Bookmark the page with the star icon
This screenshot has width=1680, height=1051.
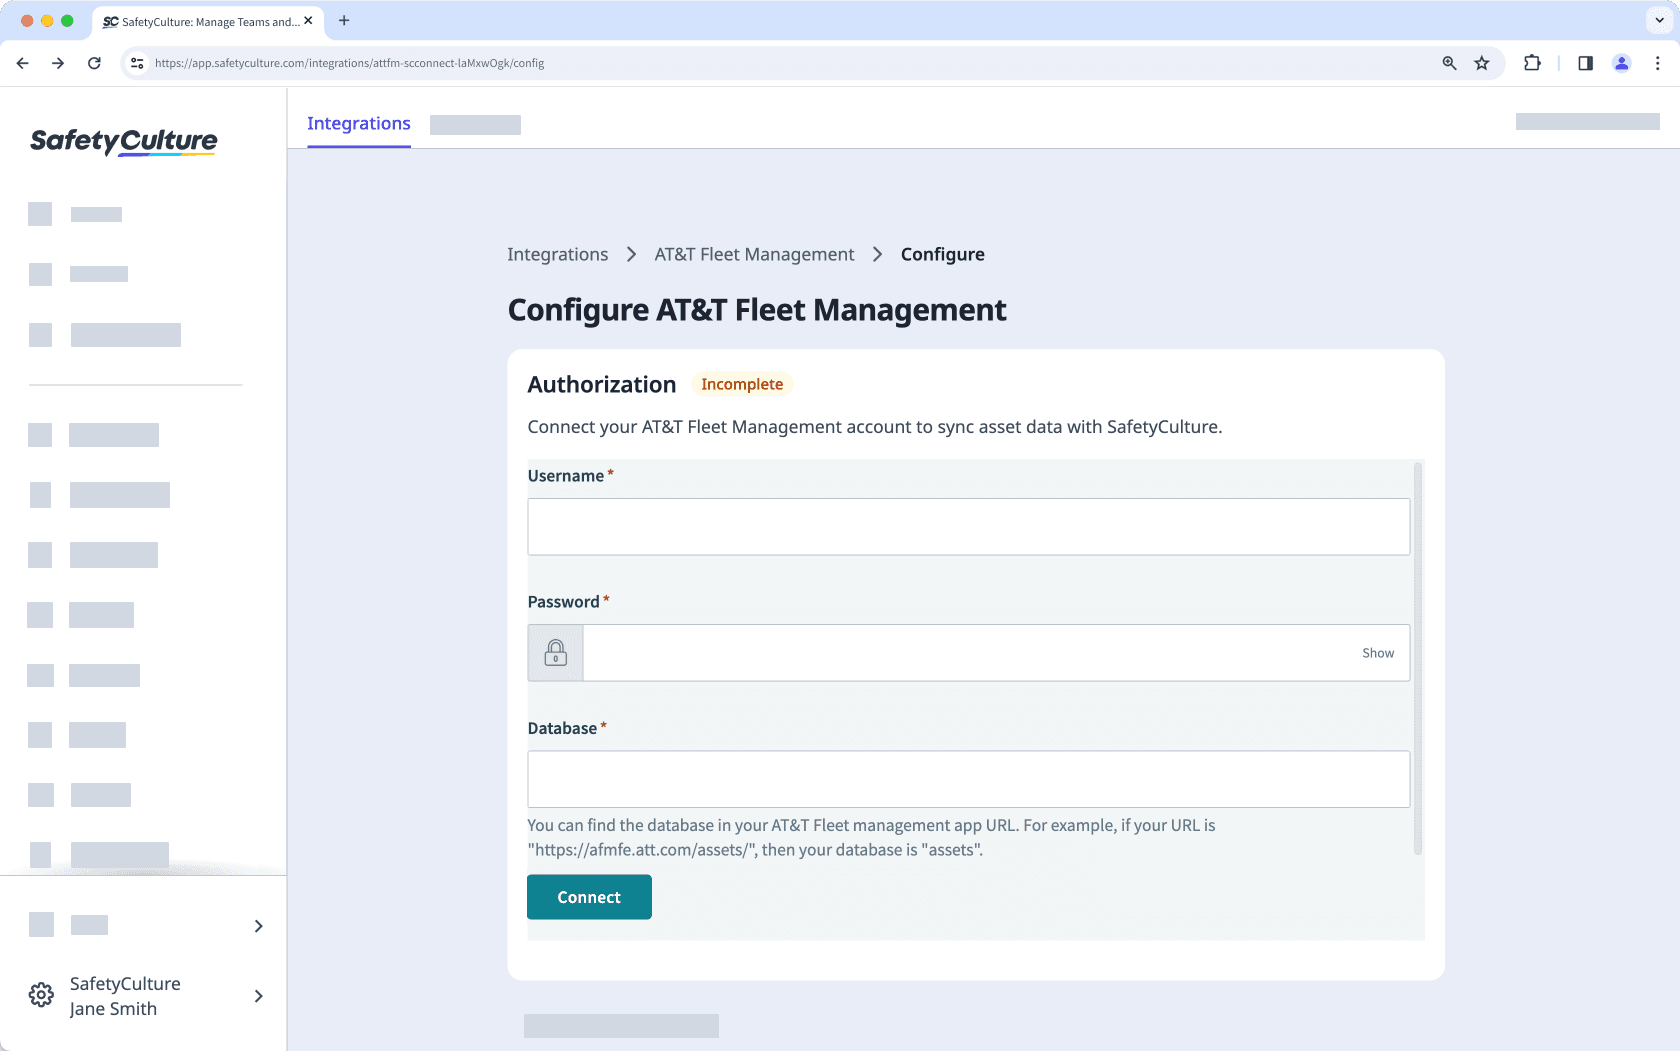click(1482, 63)
